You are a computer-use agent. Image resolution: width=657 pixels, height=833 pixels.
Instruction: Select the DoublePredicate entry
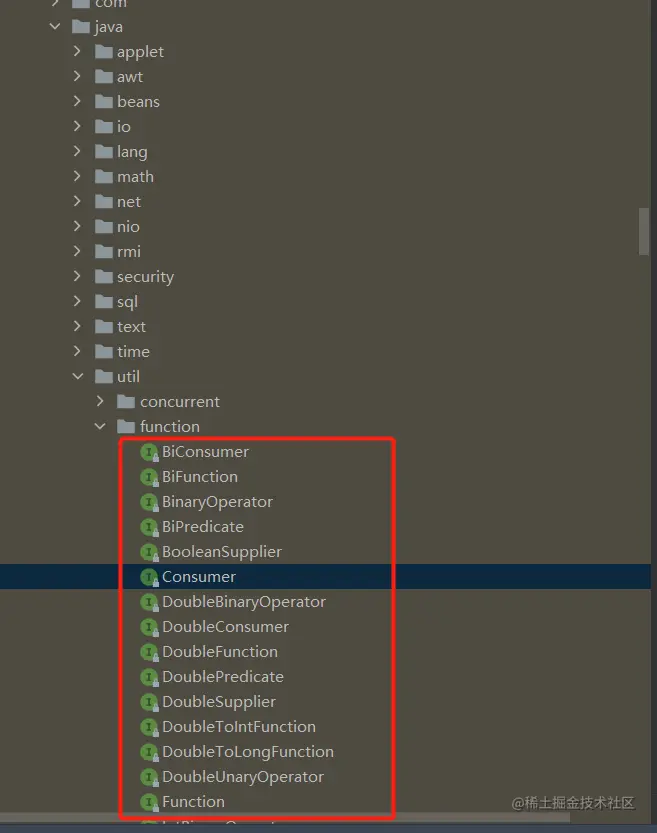click(x=223, y=677)
